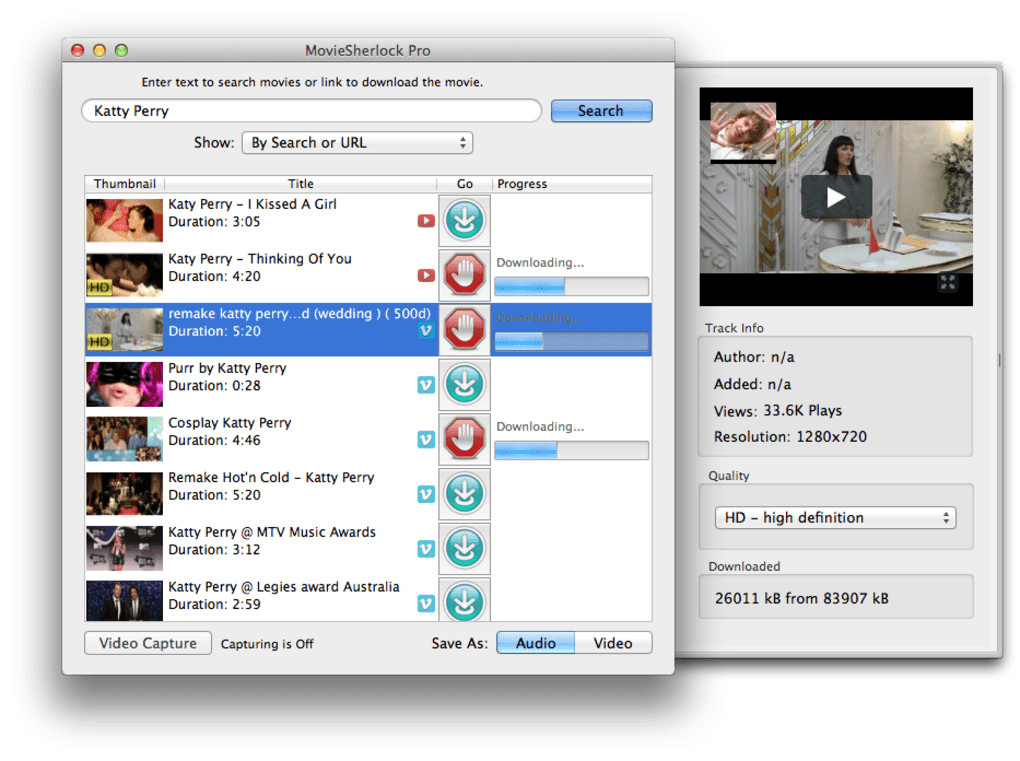
Task: Click the Thumbnail column header
Action: 124,183
